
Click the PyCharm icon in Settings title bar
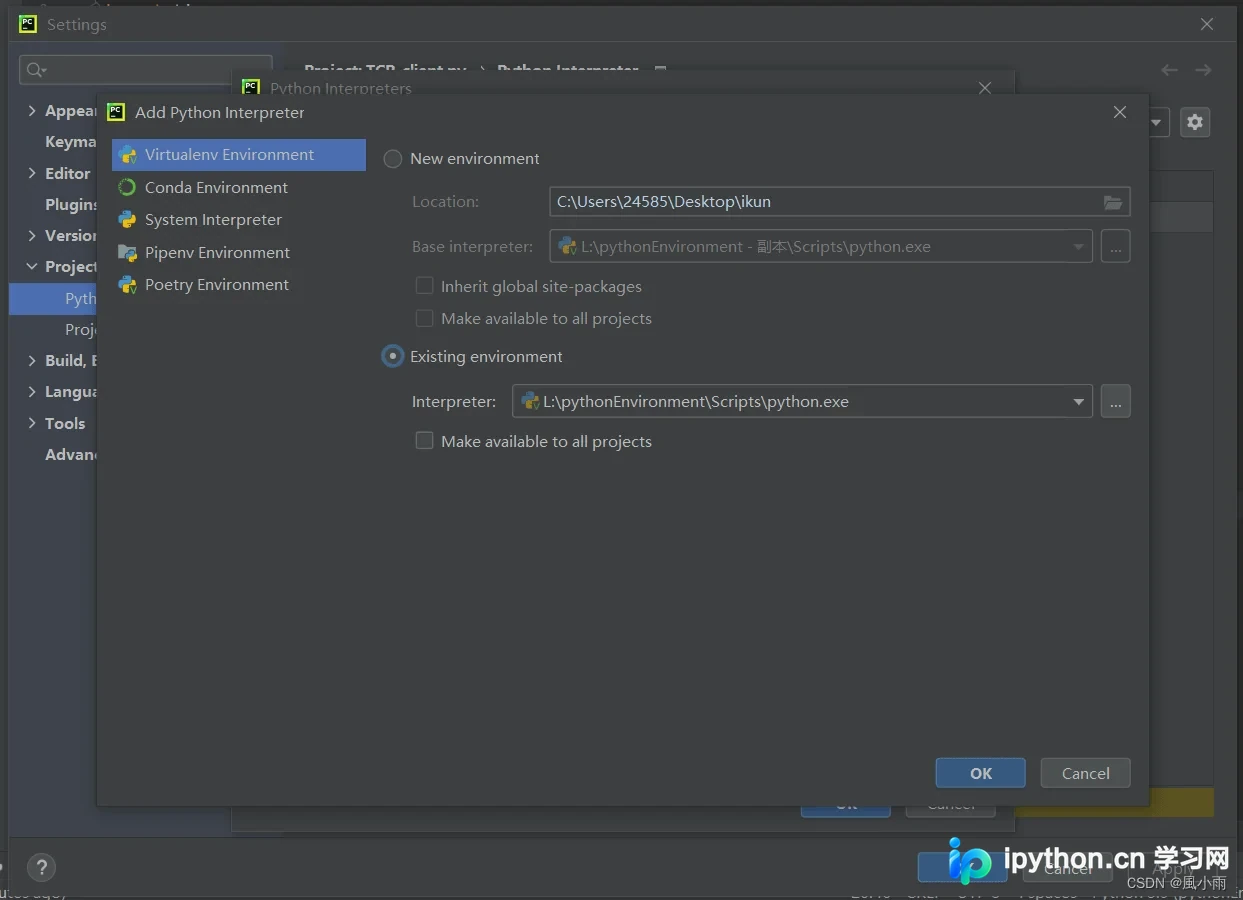click(x=28, y=24)
